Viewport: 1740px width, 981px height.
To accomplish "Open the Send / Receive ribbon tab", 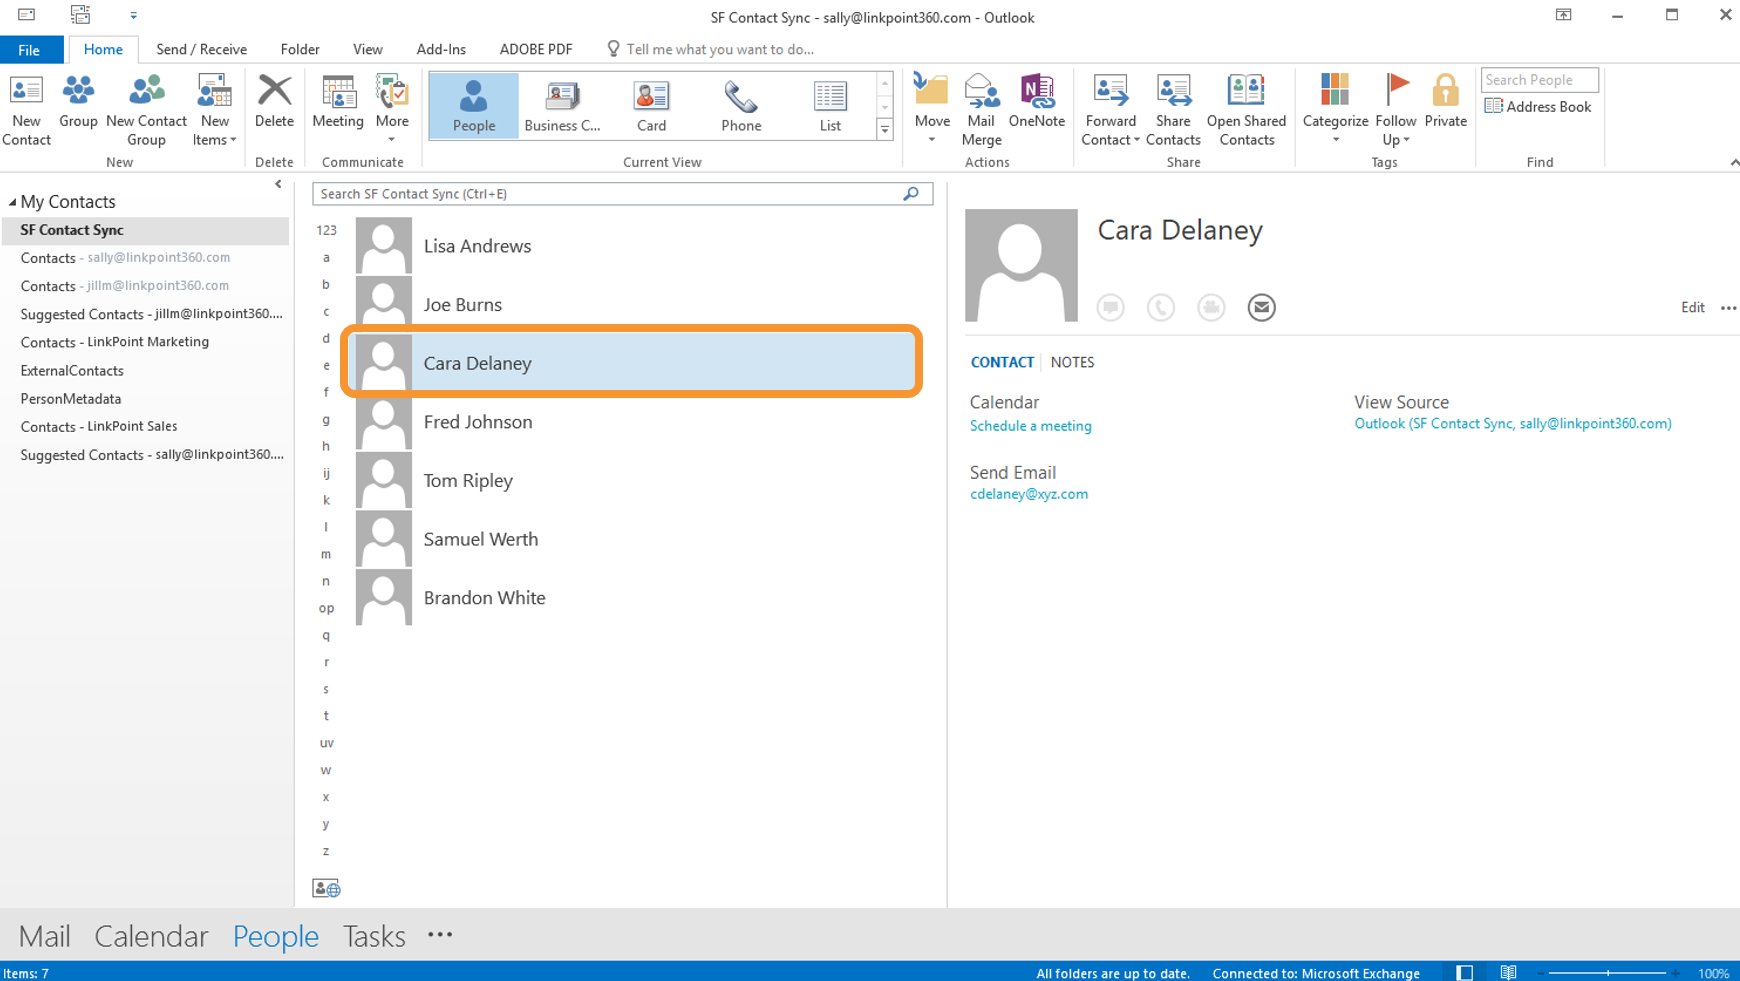I will coord(201,49).
